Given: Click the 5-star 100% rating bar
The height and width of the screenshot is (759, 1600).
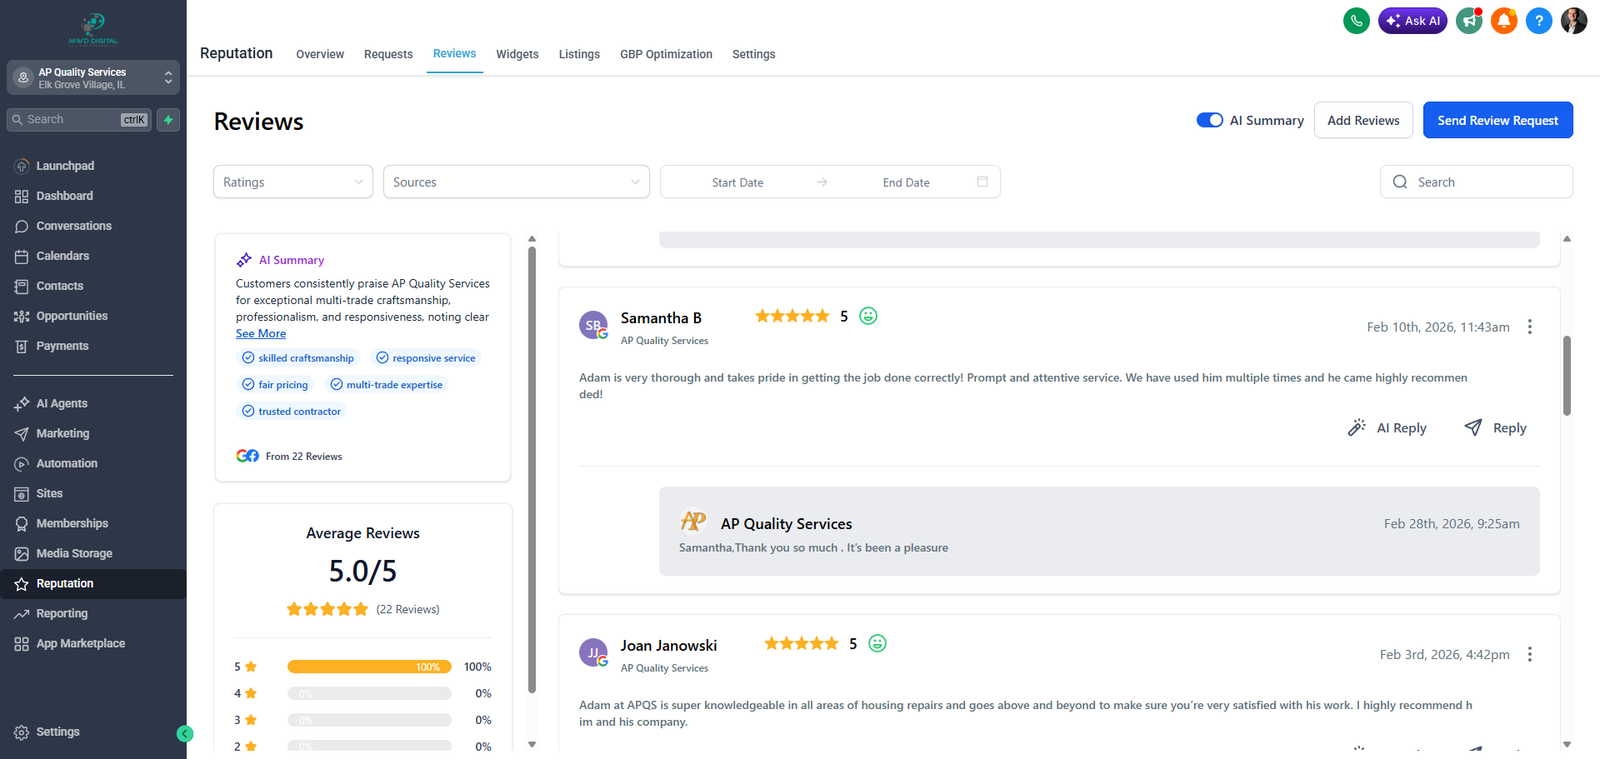Looking at the screenshot, I should (369, 667).
